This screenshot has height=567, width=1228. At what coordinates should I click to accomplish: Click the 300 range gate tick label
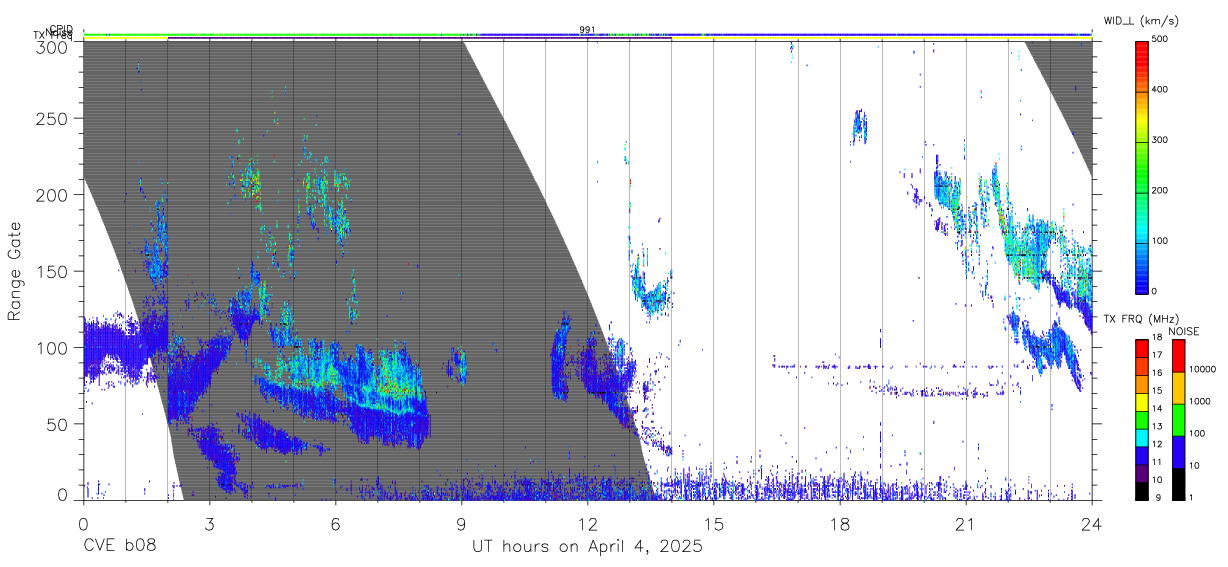51,46
